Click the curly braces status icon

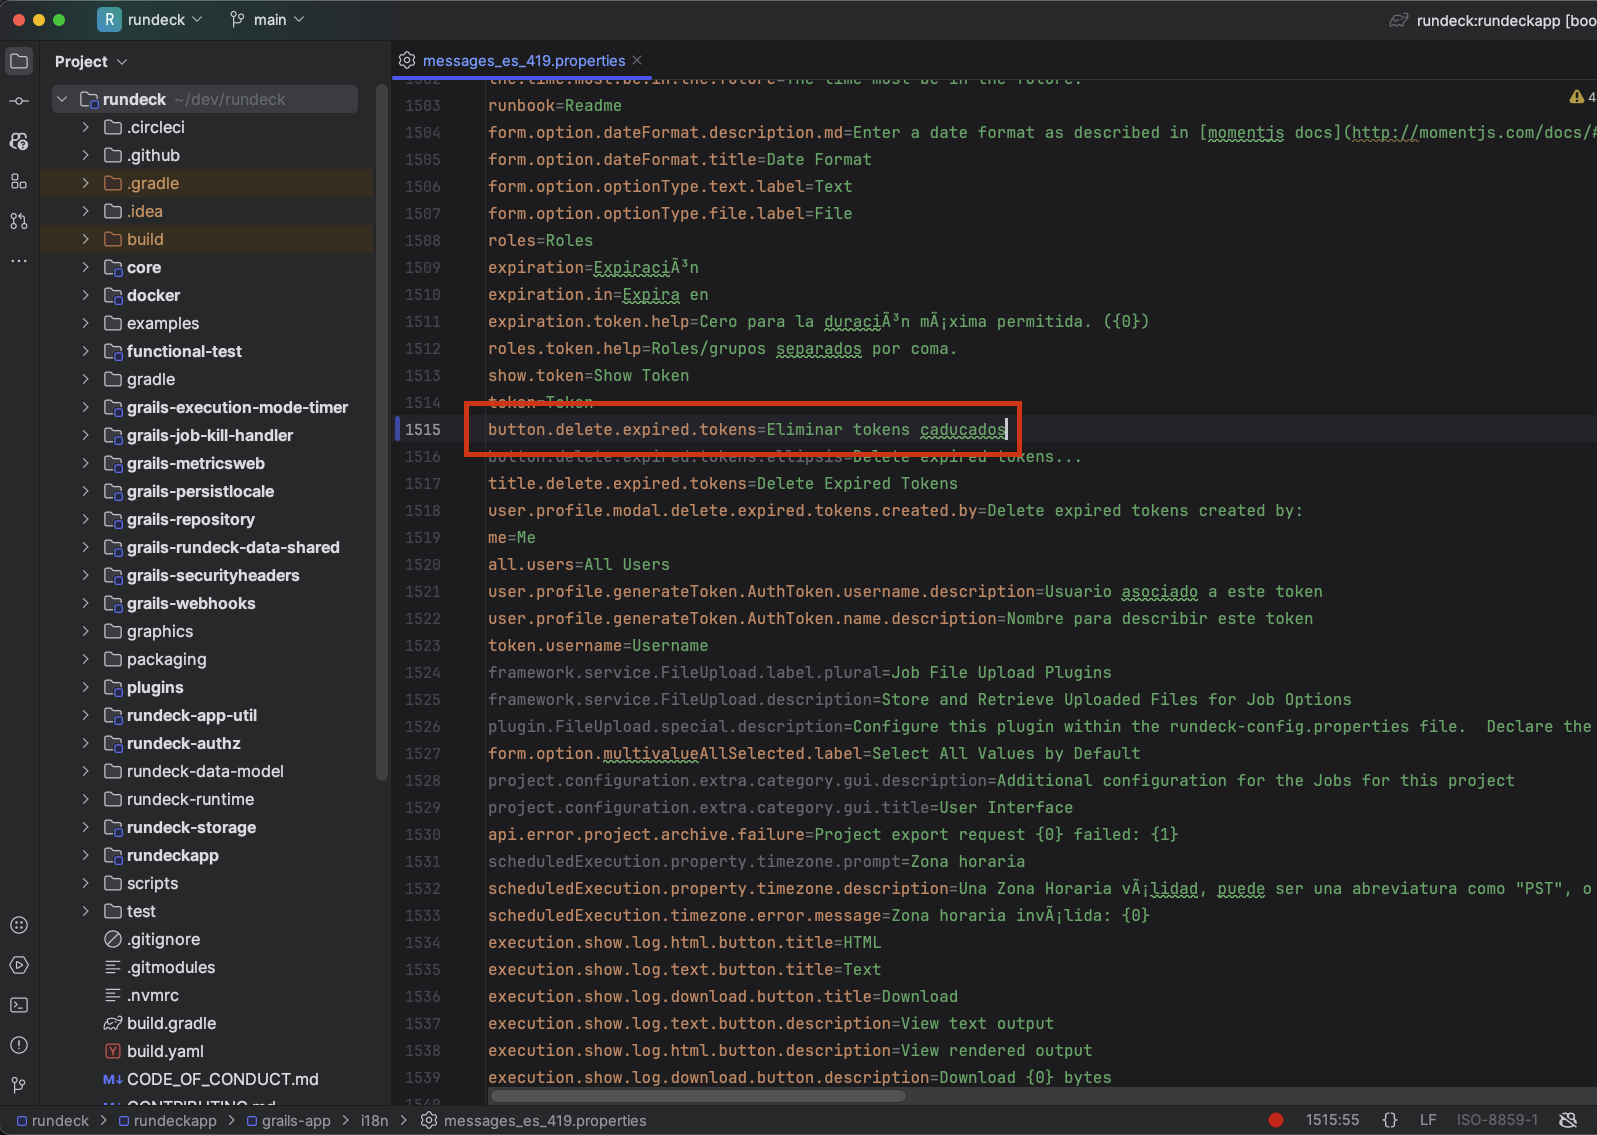[1390, 1120]
